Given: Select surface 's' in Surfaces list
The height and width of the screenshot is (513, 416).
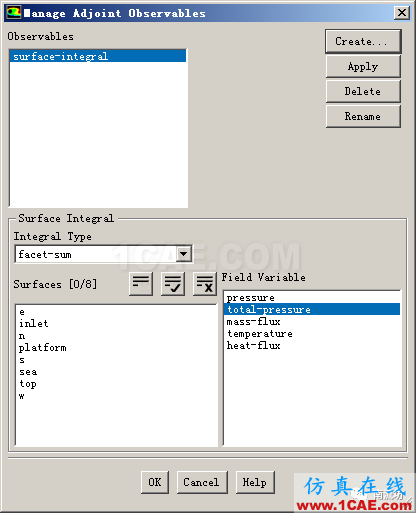Looking at the screenshot, I should click(116, 360).
